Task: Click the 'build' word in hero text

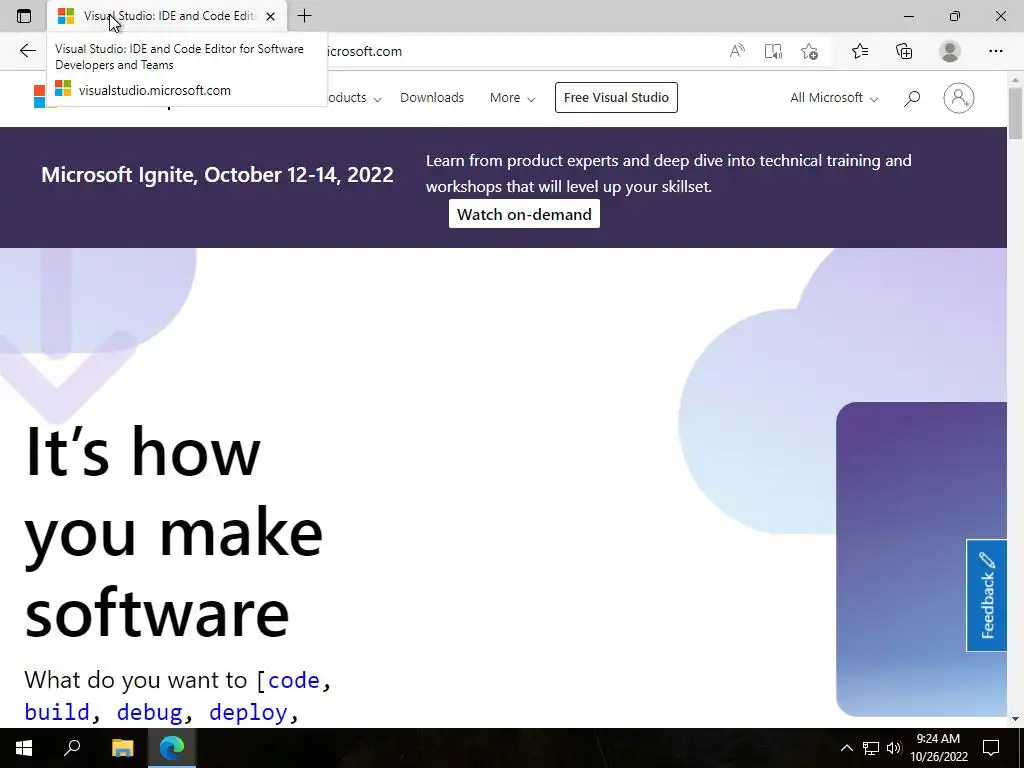Action: click(57, 712)
